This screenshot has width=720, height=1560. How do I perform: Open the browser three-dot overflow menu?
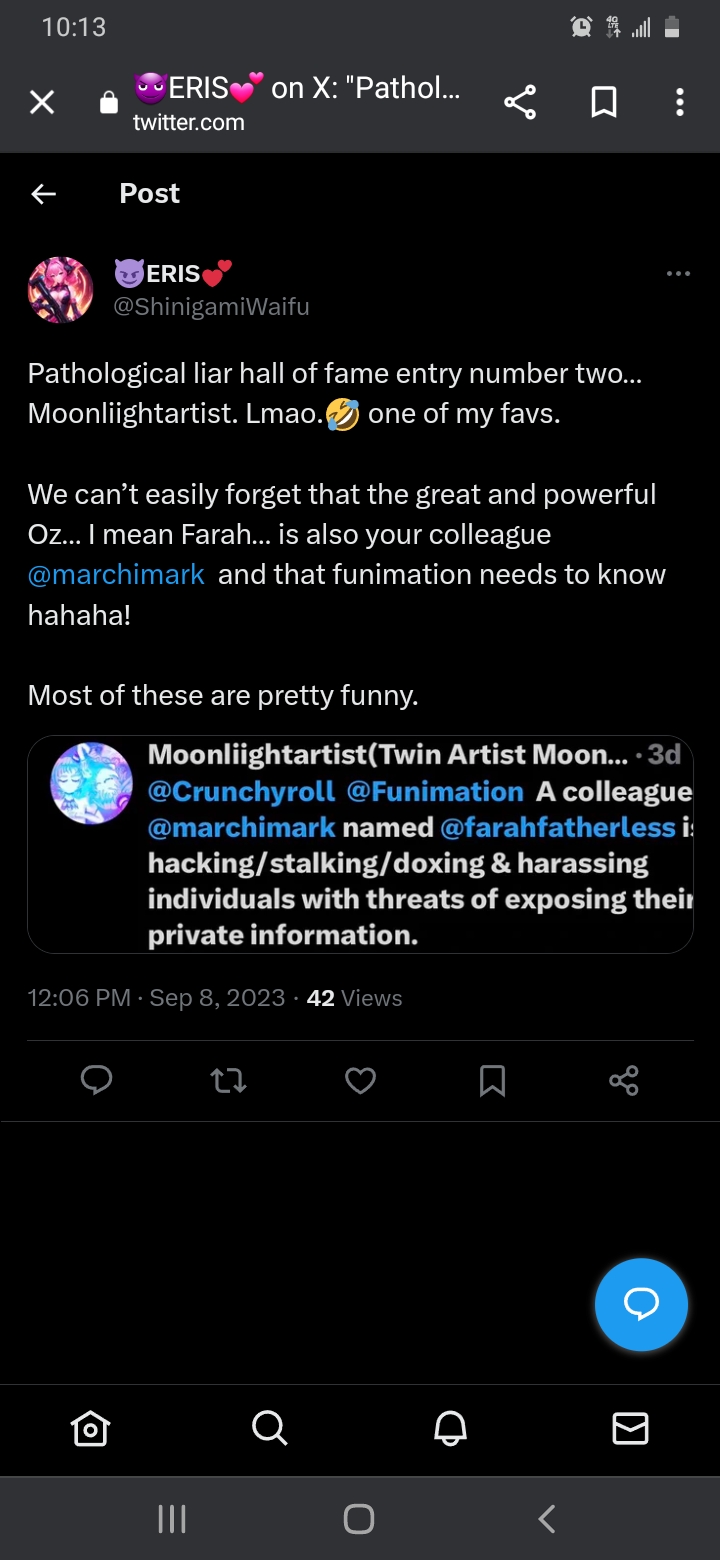click(x=680, y=102)
